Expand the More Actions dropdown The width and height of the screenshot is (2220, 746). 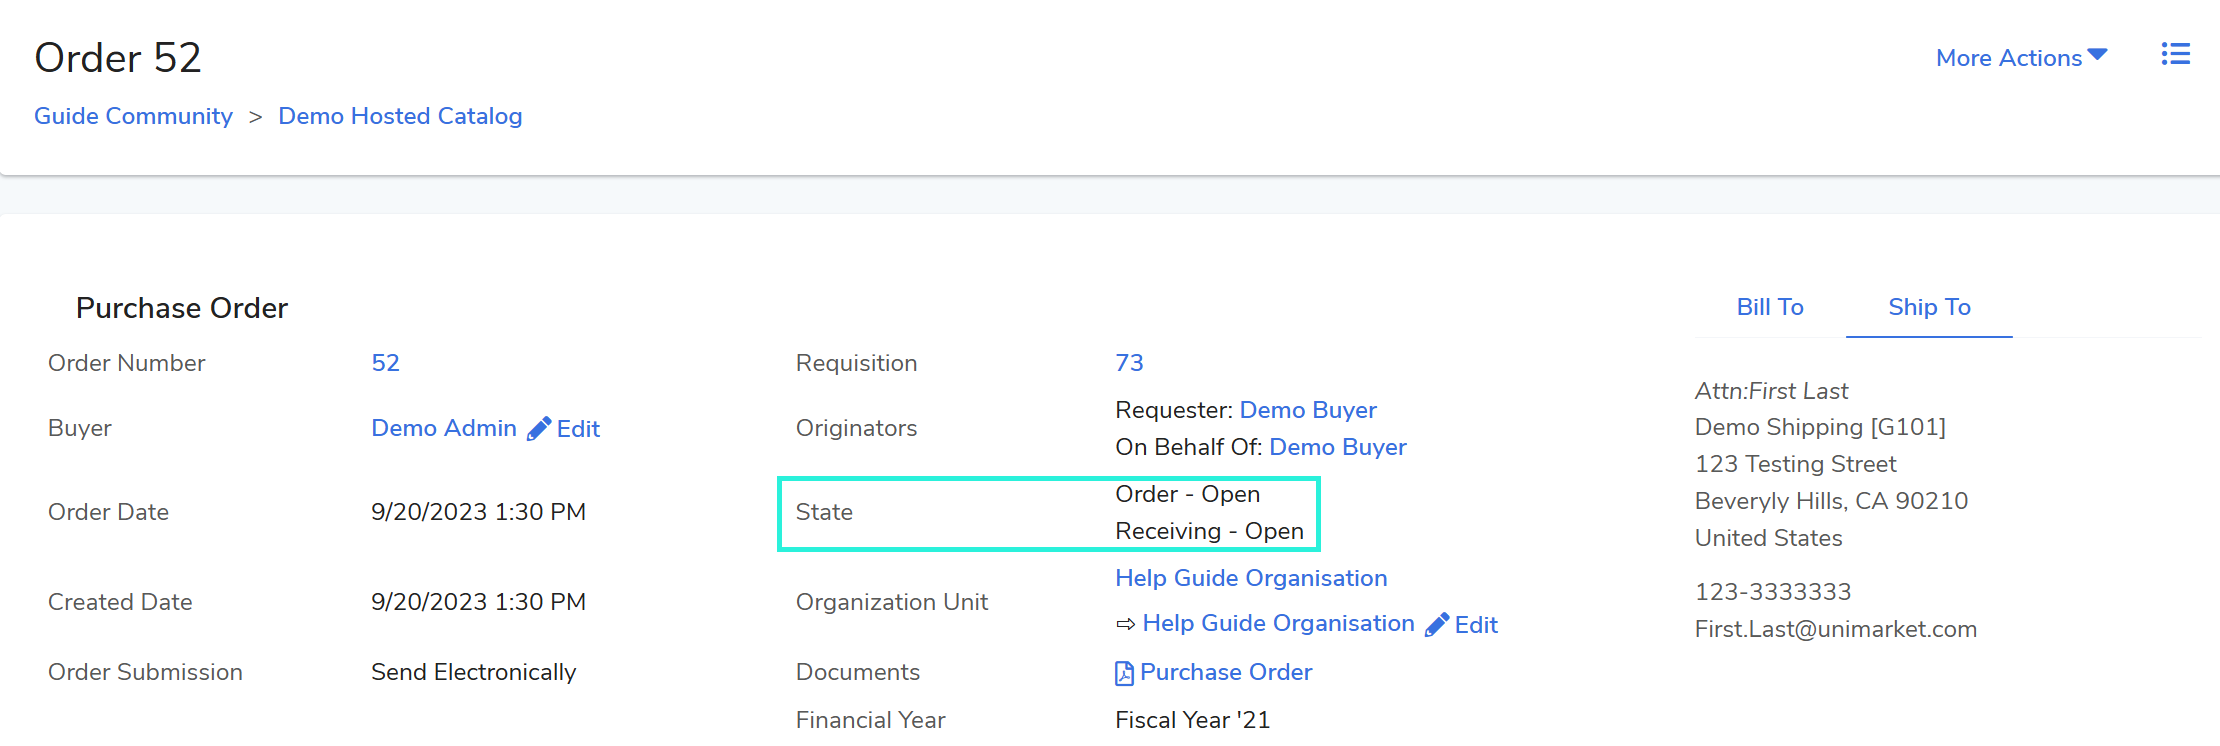(x=2021, y=58)
